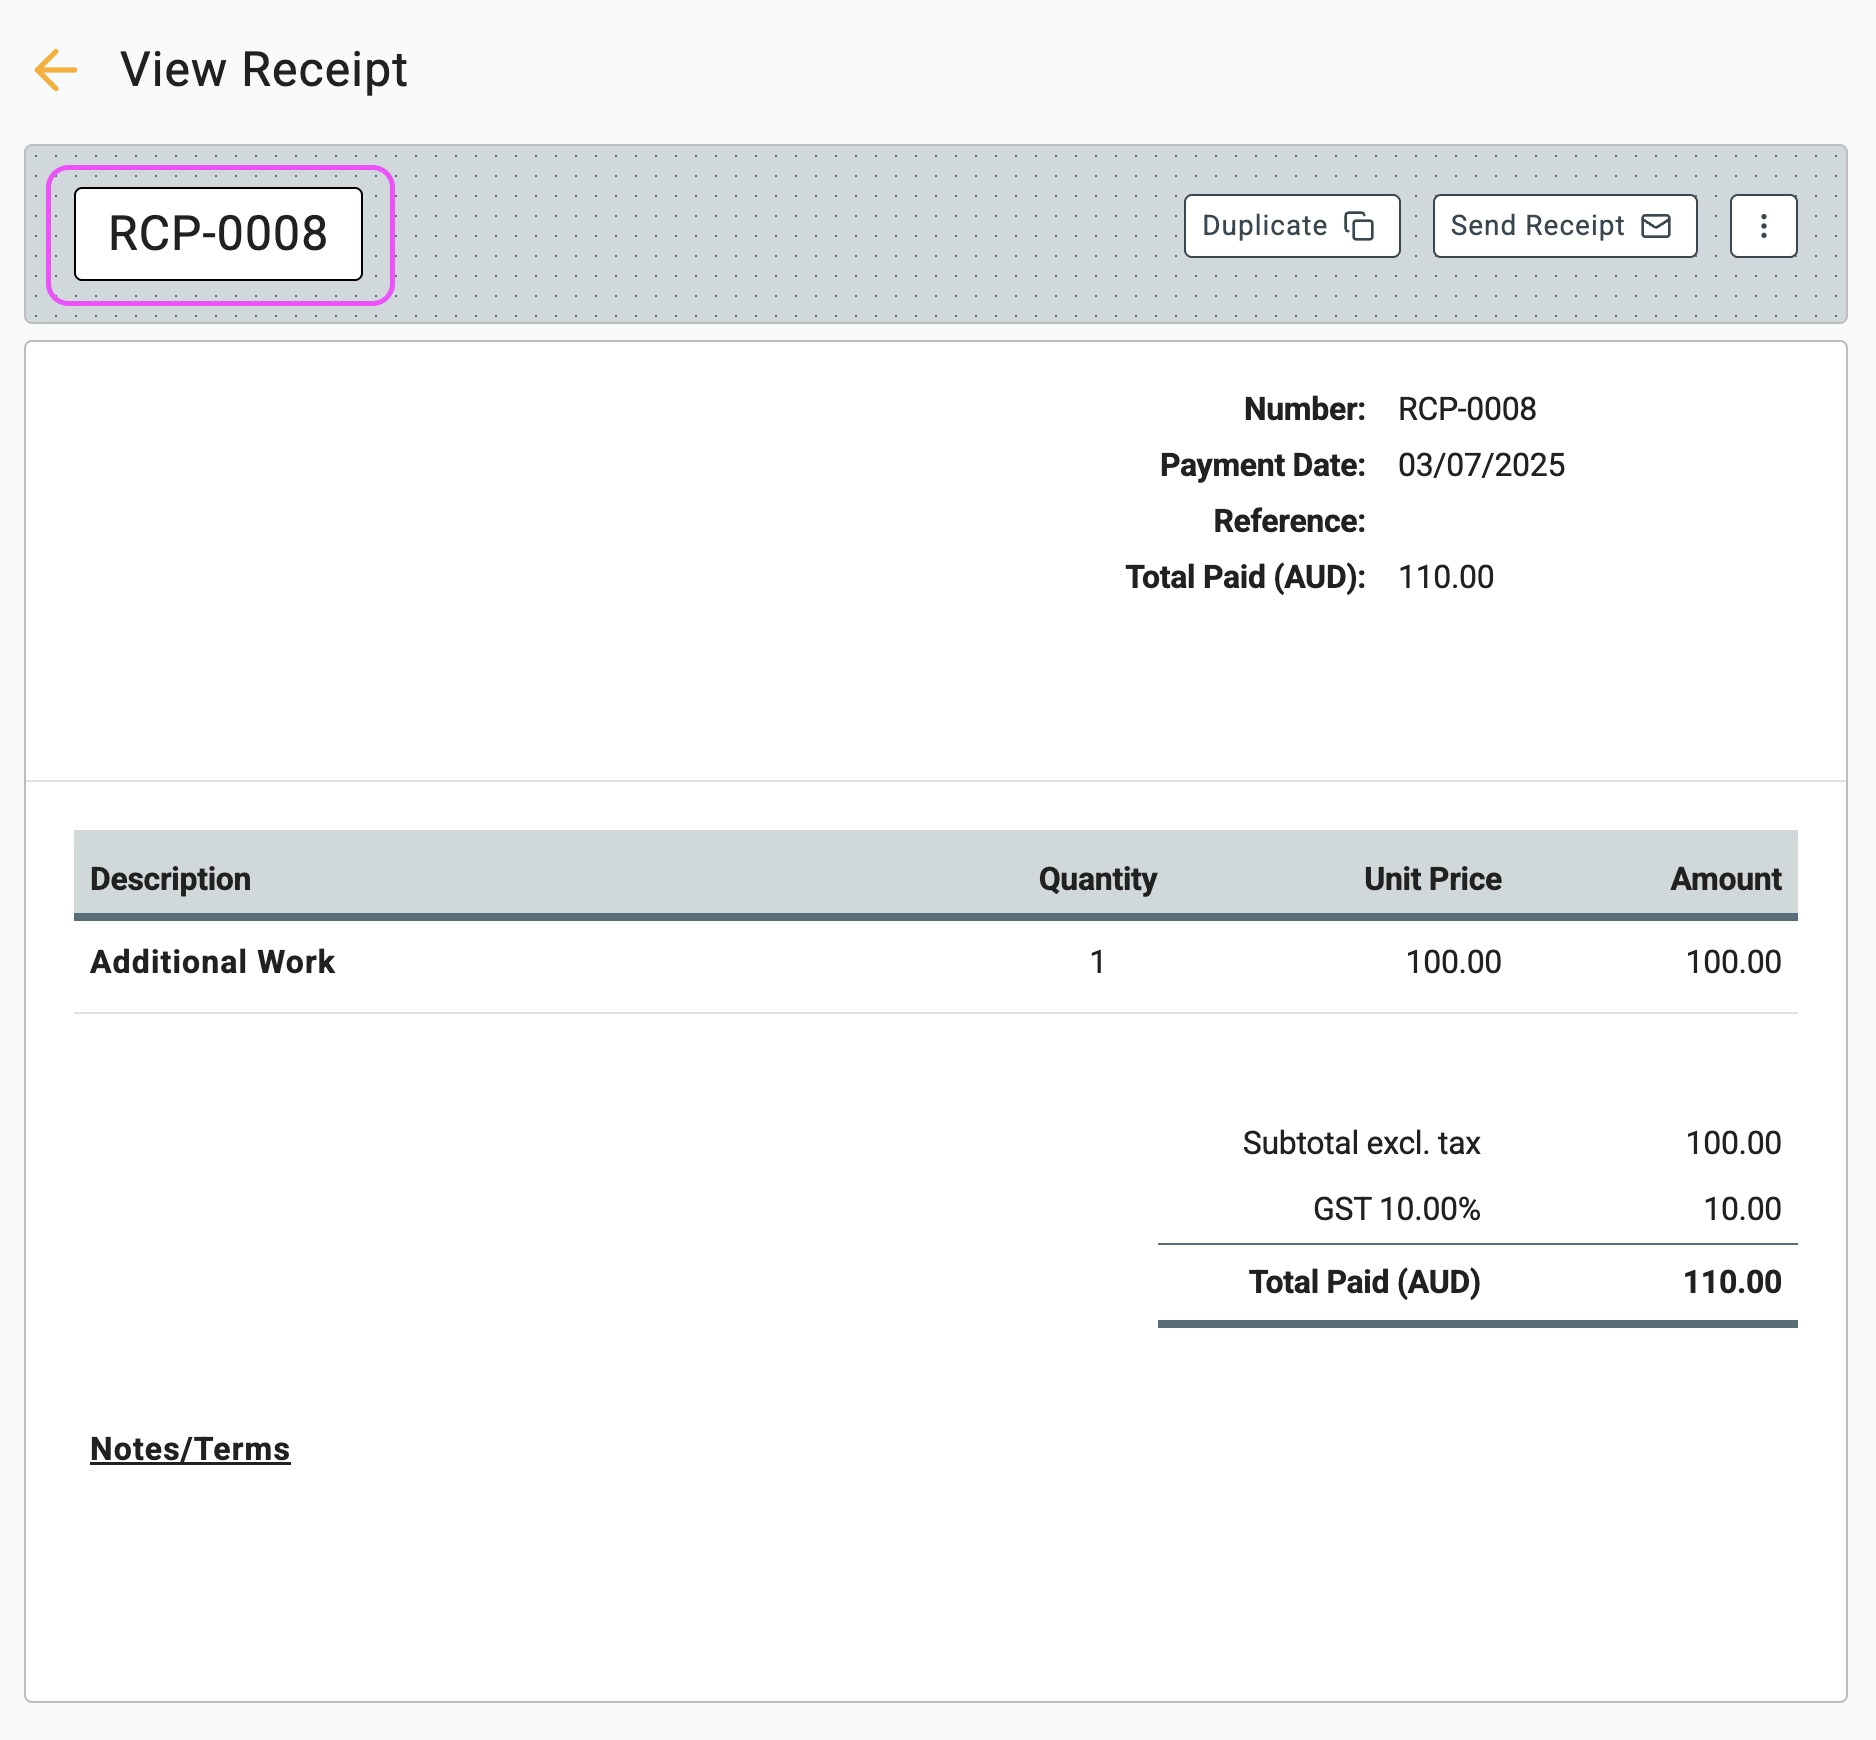Click the Subtotal excl. tax label
This screenshot has width=1876, height=1740.
point(1362,1143)
